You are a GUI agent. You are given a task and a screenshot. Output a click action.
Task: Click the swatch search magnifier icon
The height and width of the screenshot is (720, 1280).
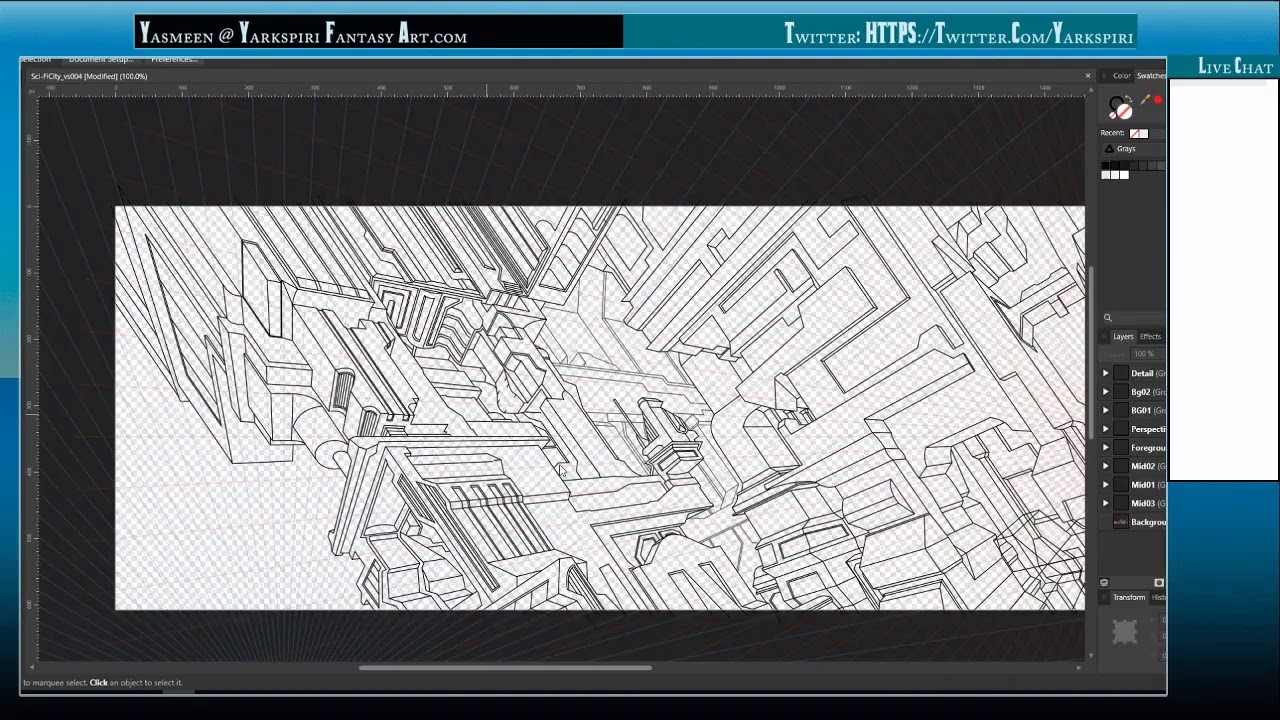[1107, 318]
